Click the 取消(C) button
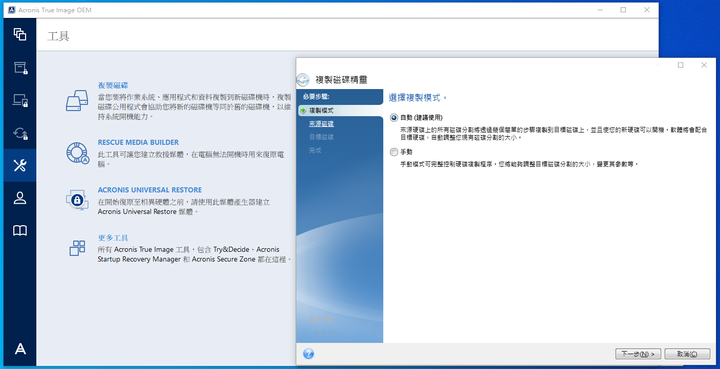Screen dimensions: 720x369 coord(687,354)
